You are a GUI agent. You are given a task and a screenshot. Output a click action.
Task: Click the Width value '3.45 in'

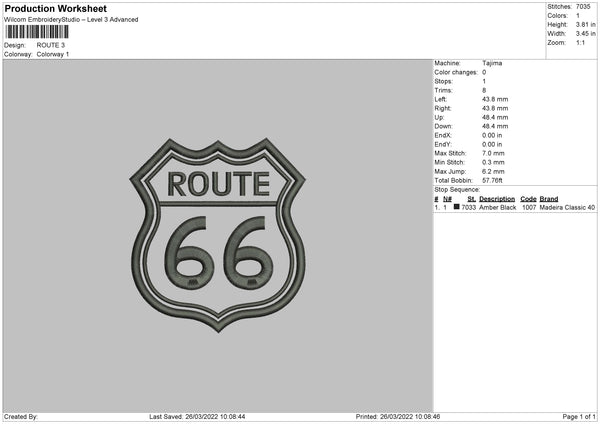click(585, 34)
